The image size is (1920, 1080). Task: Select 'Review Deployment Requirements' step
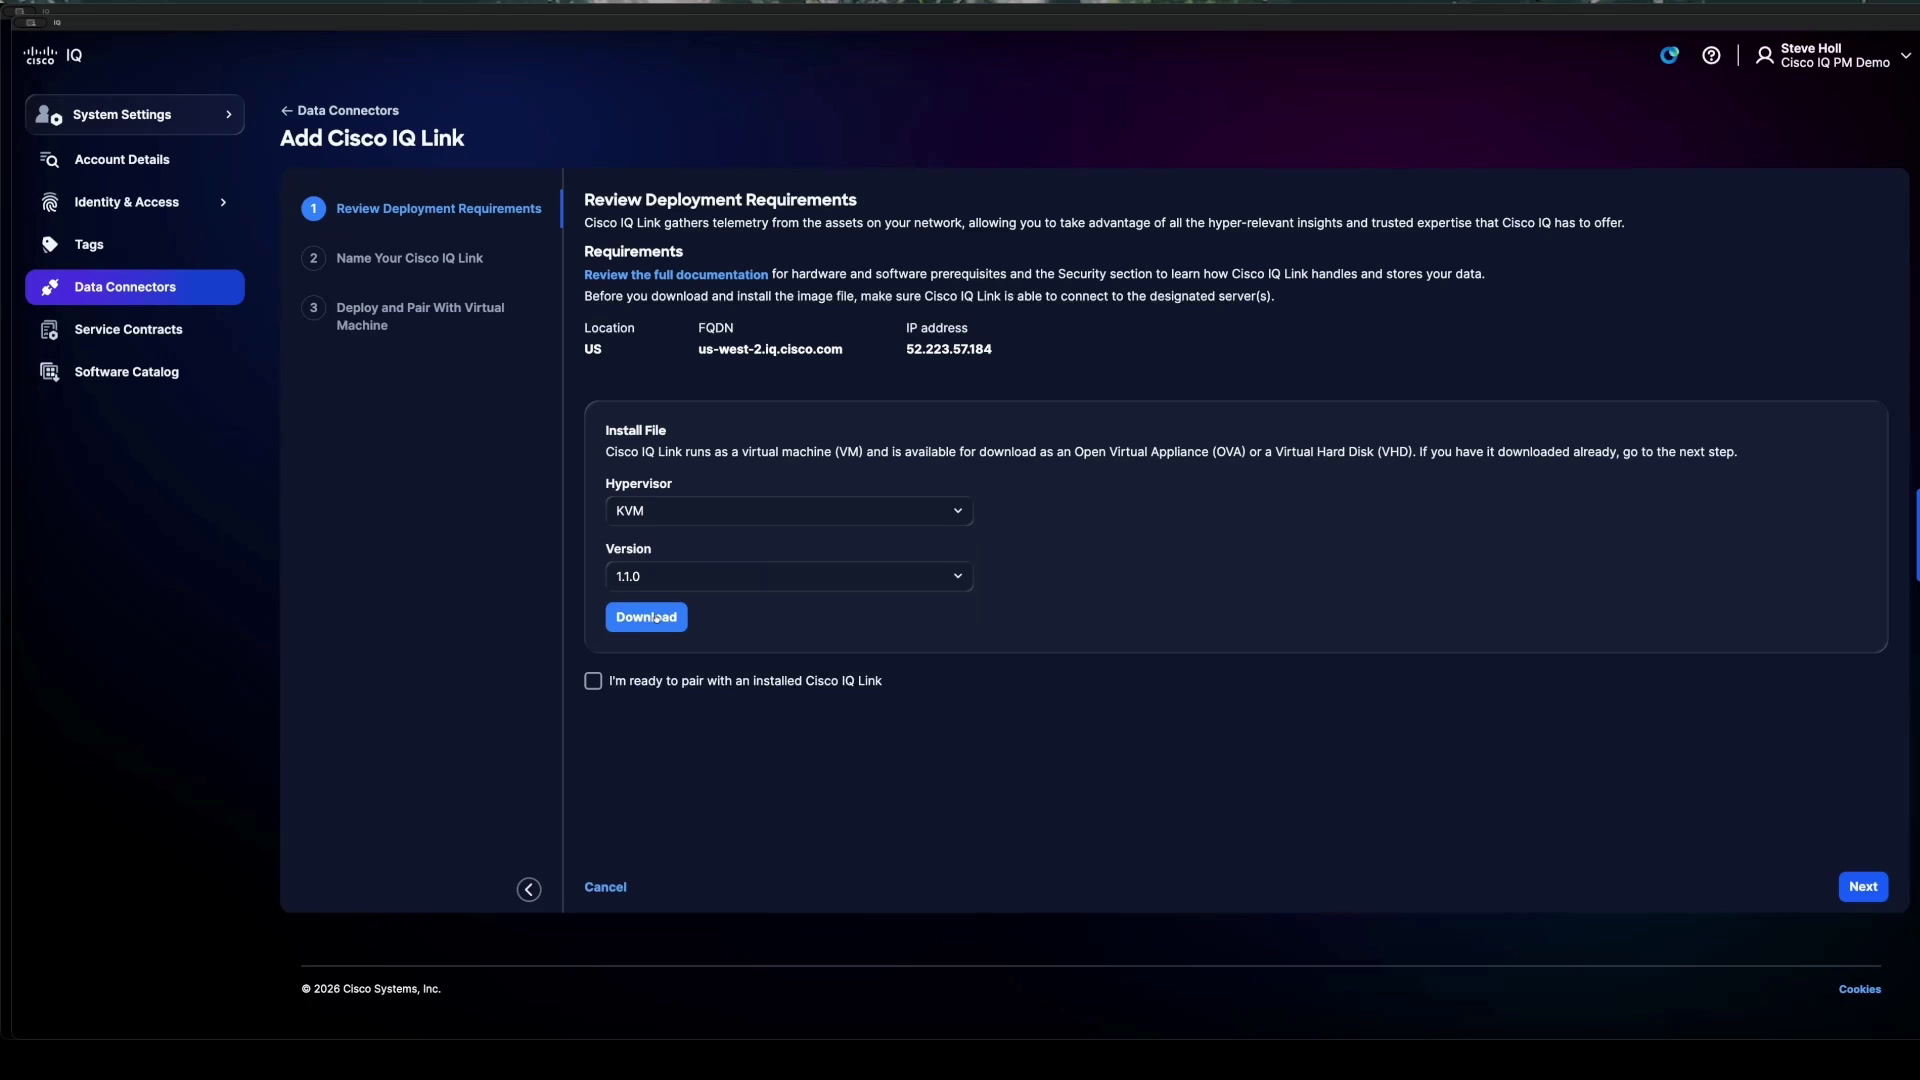click(438, 209)
